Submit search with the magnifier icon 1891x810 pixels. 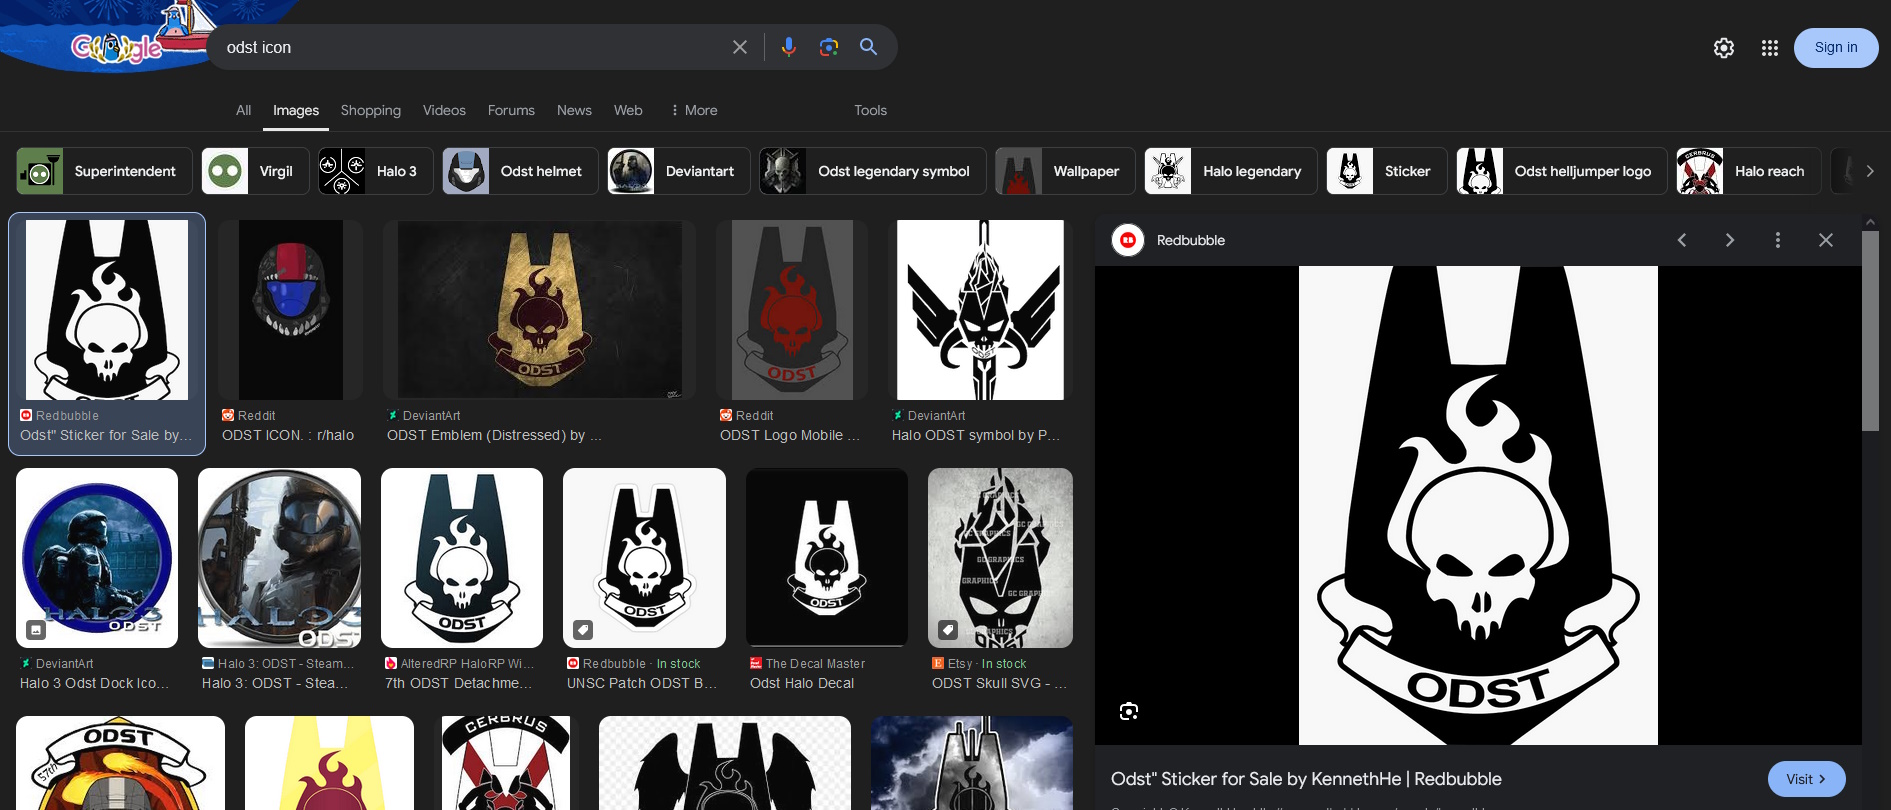(x=869, y=47)
